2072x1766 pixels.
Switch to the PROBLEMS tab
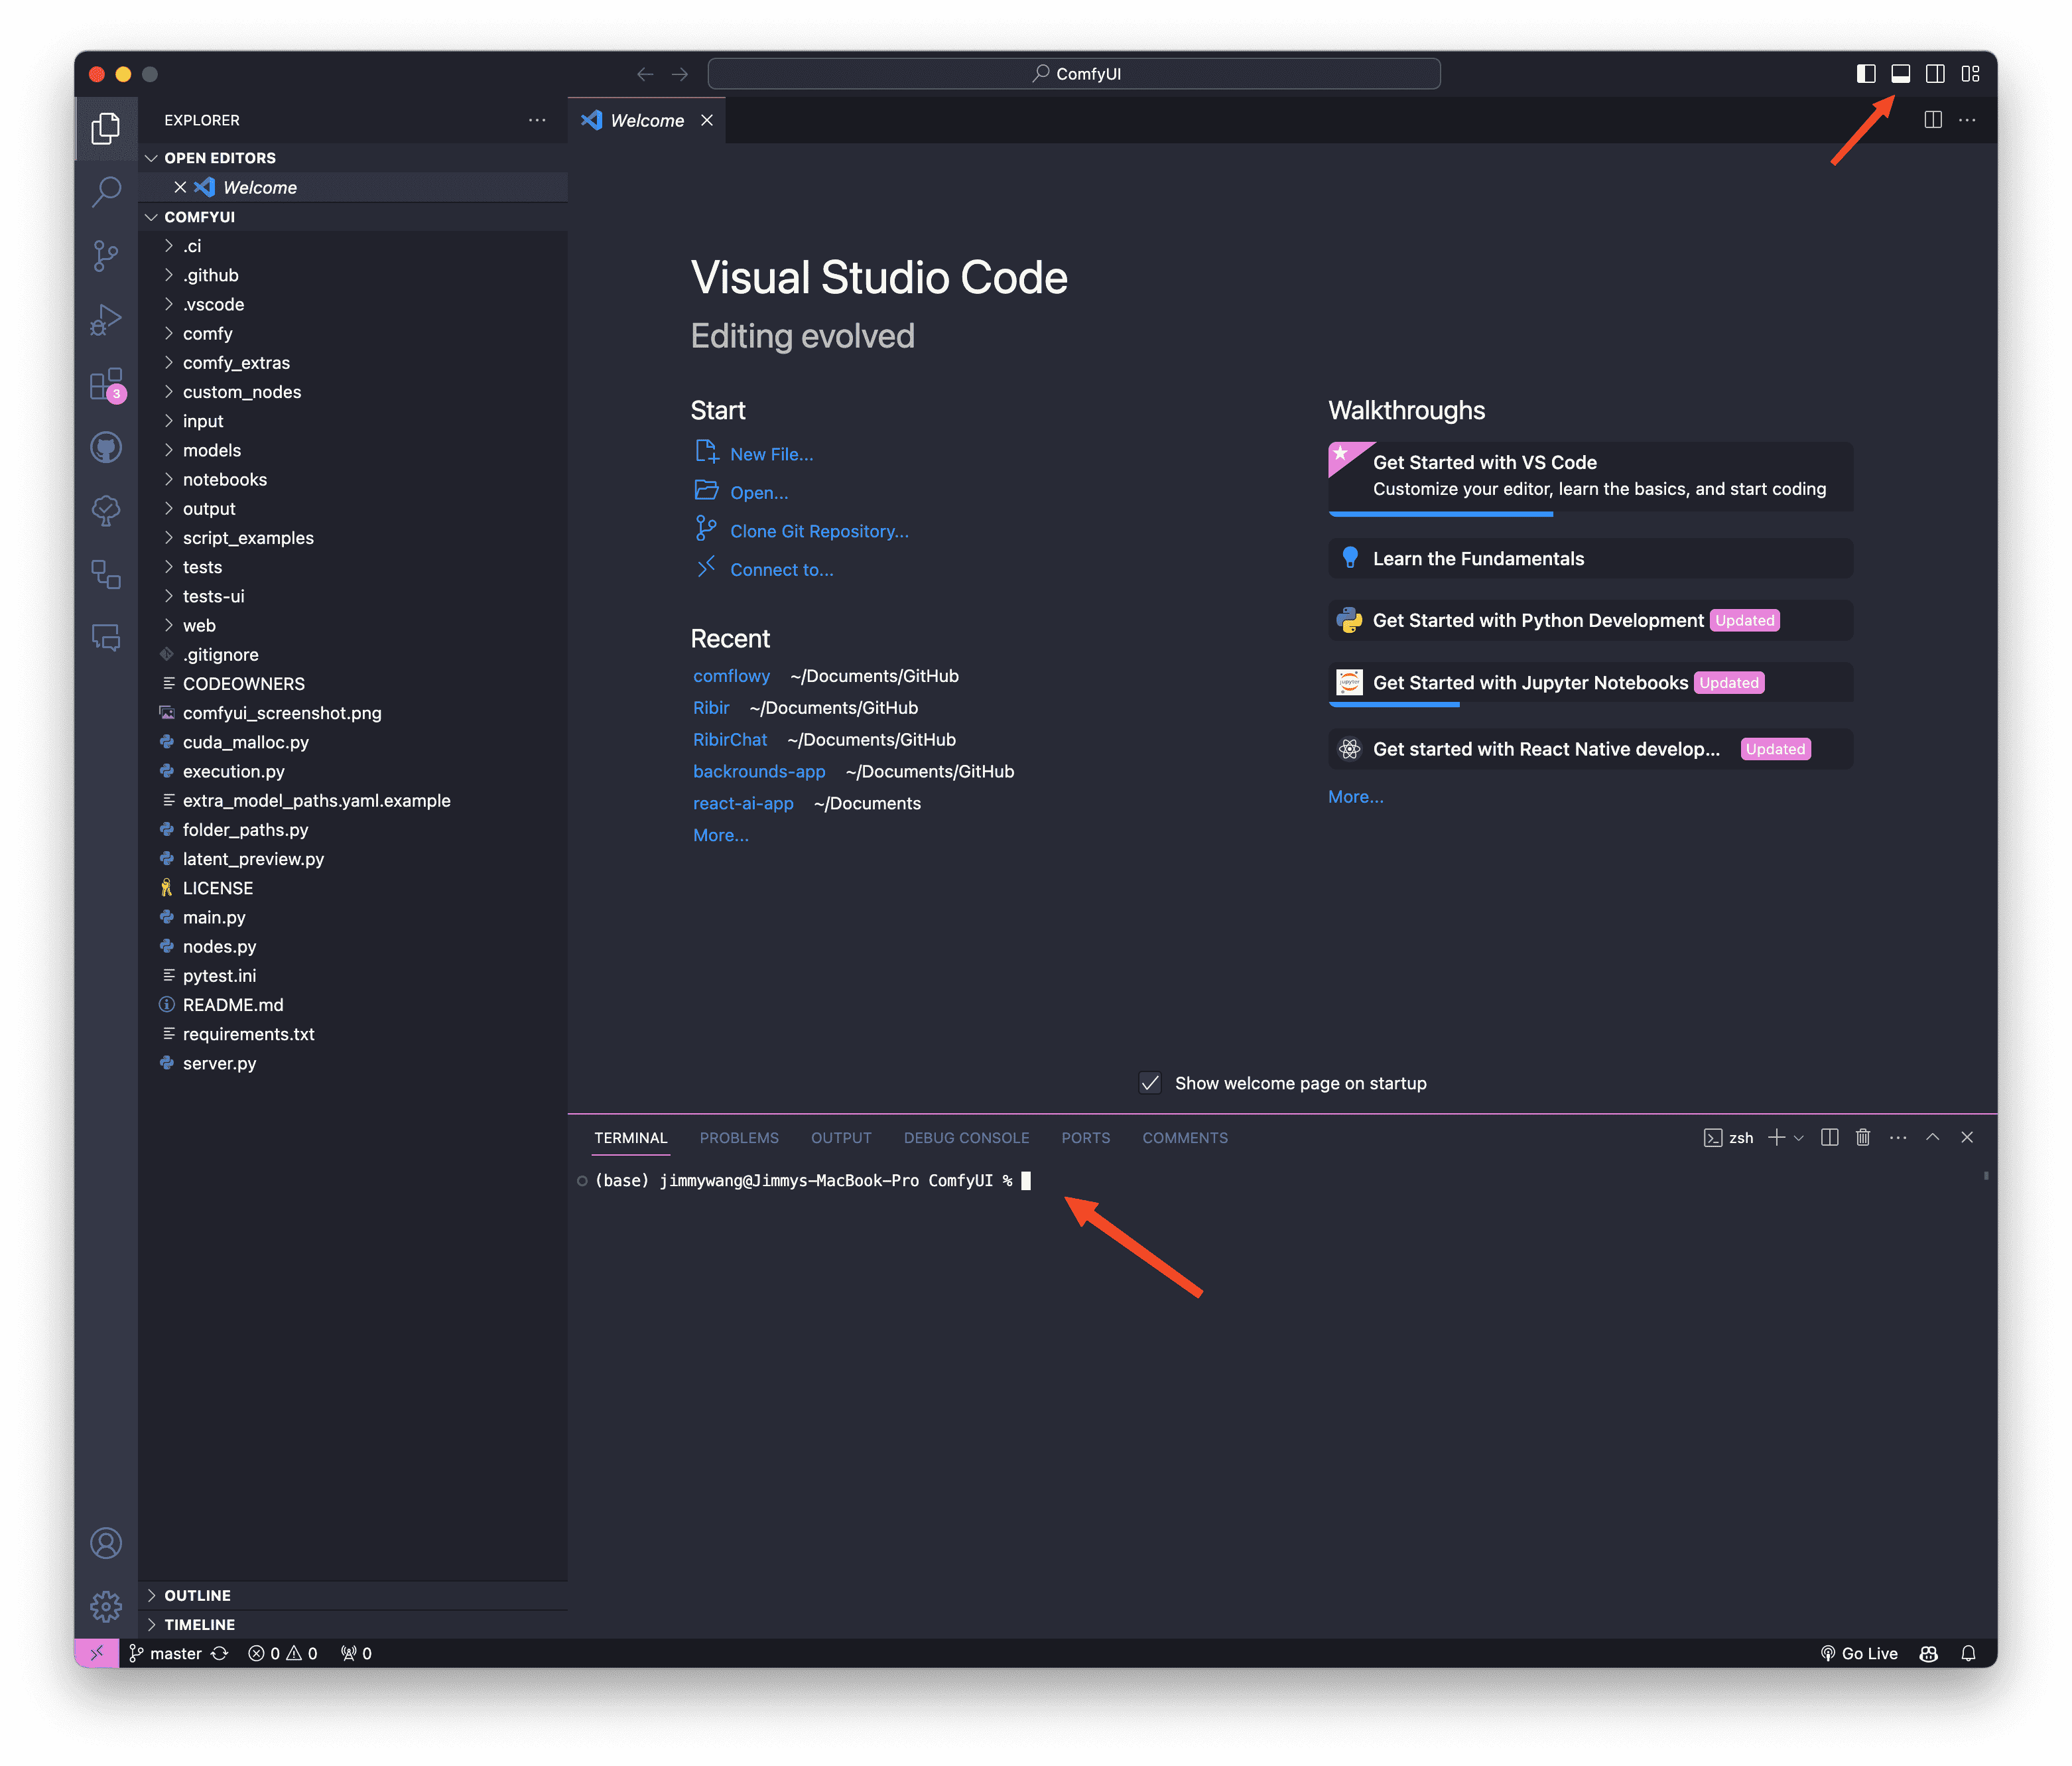738,1138
